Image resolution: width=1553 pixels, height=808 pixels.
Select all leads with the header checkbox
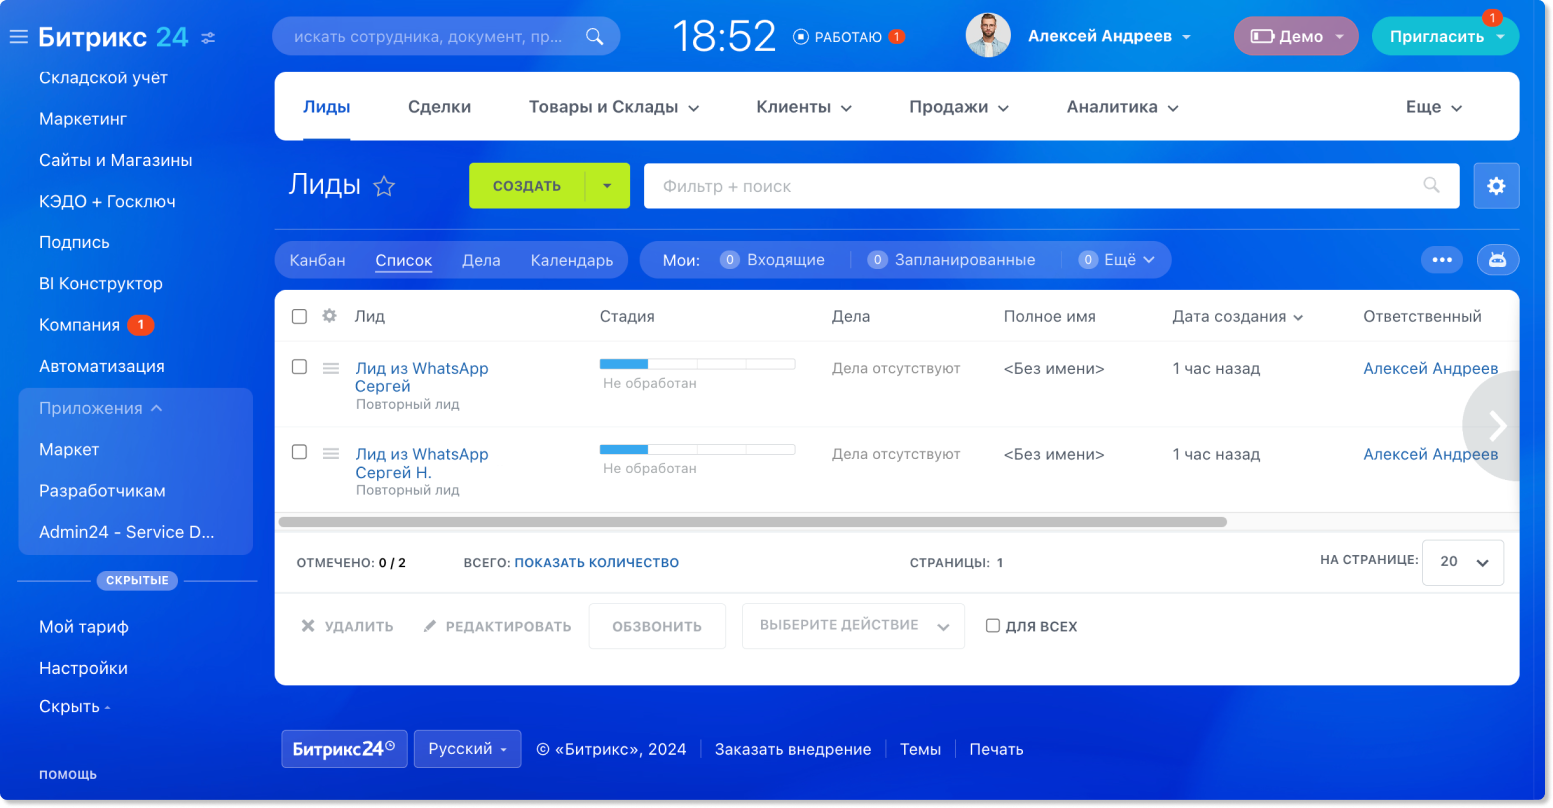click(299, 316)
